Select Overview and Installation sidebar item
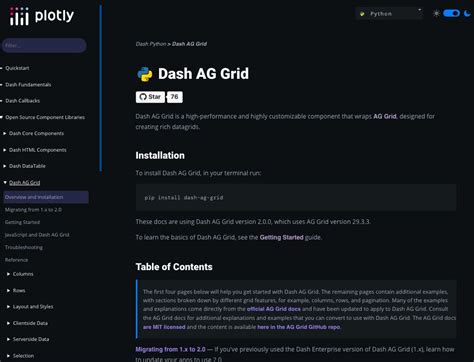The height and width of the screenshot is (362, 474). [46, 197]
